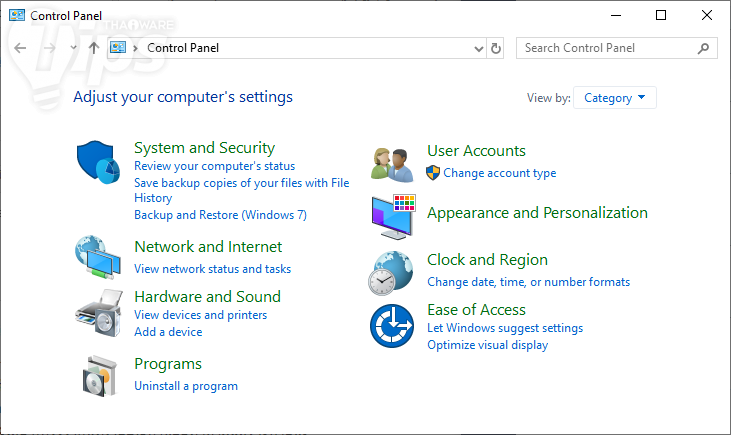
Task: Open the Ease of Access icon
Action: tap(391, 325)
